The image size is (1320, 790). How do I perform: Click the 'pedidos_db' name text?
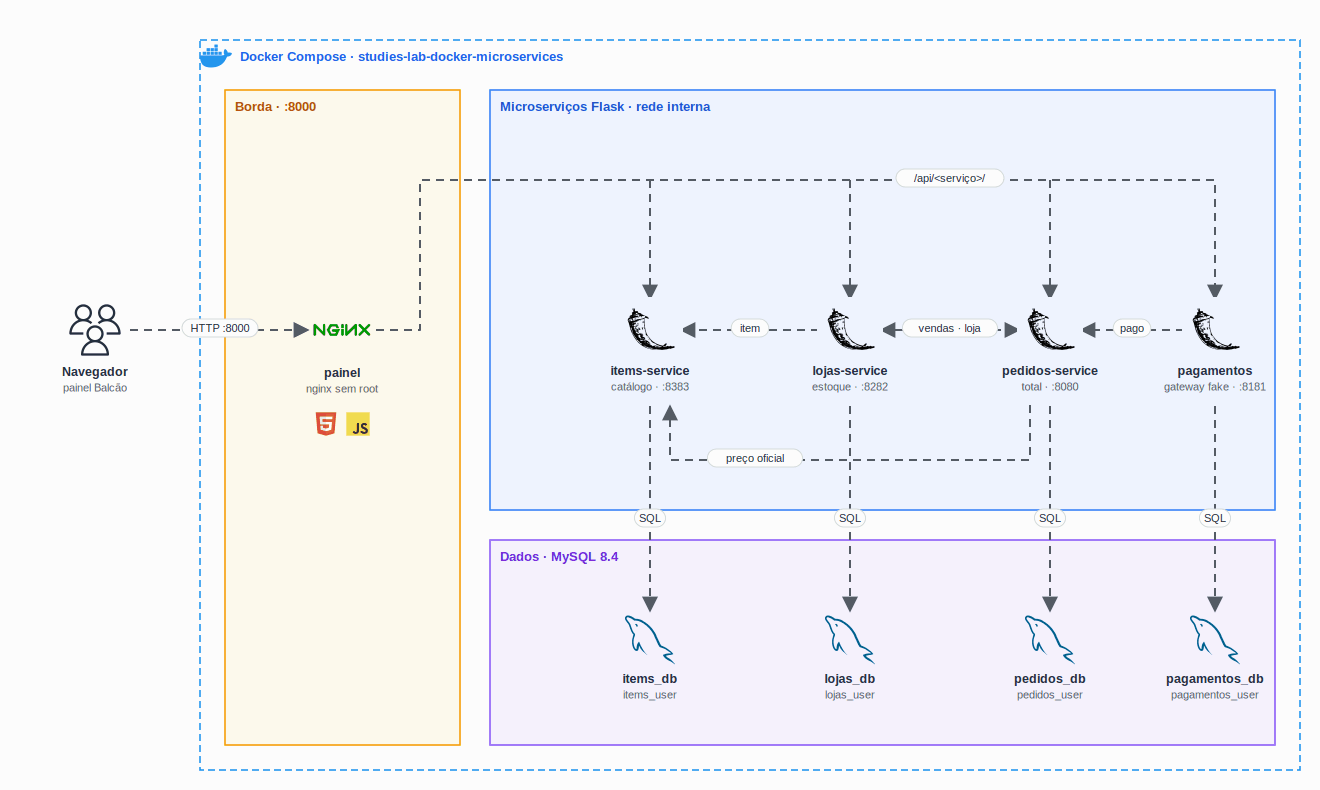tap(1050, 679)
